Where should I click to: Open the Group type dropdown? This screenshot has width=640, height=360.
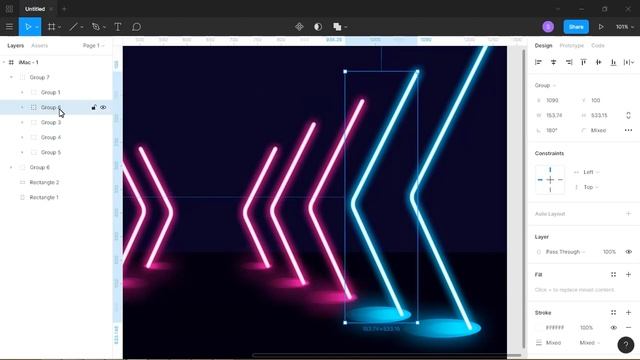coord(545,85)
